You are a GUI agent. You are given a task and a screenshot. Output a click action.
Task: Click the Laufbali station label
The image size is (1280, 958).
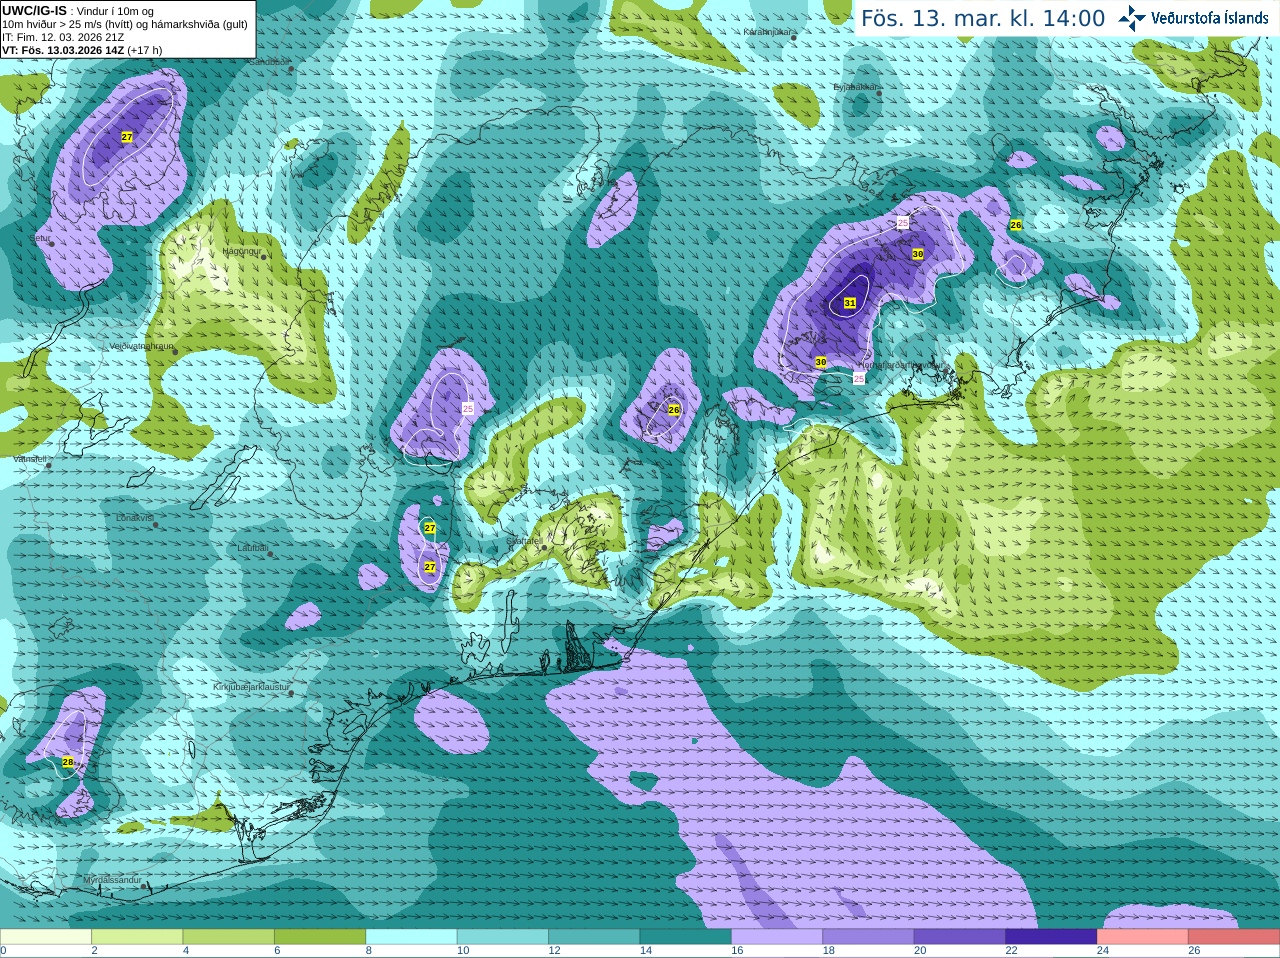pyautogui.click(x=253, y=548)
